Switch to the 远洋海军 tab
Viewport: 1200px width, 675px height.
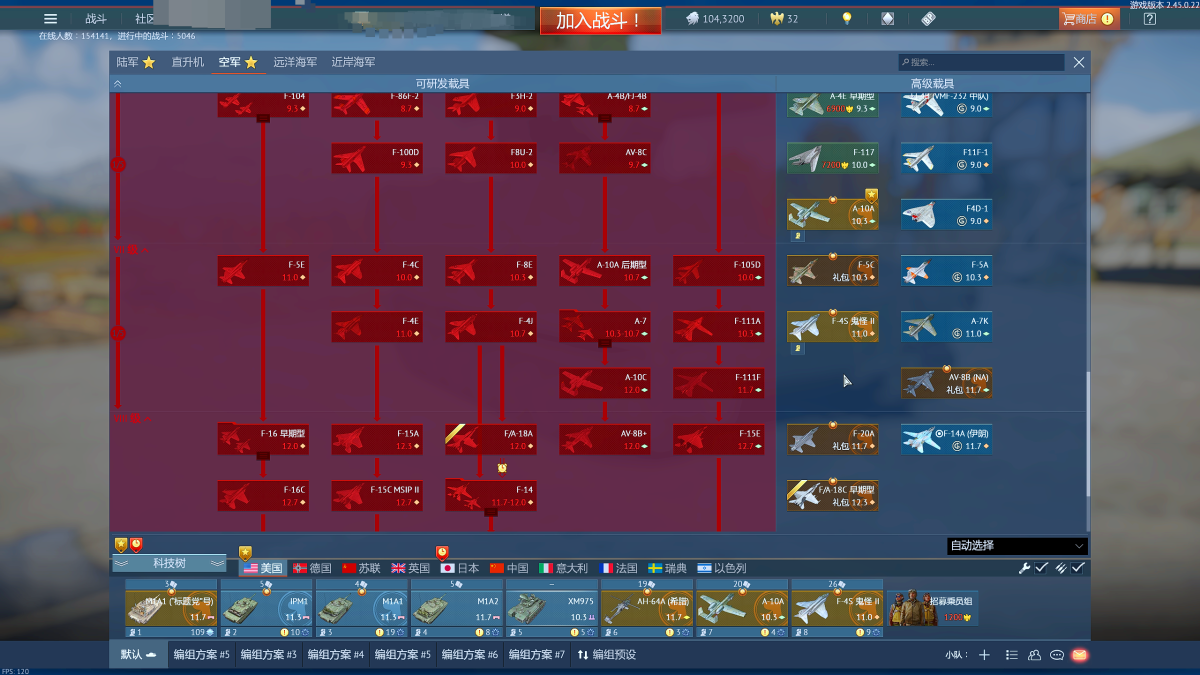295,62
